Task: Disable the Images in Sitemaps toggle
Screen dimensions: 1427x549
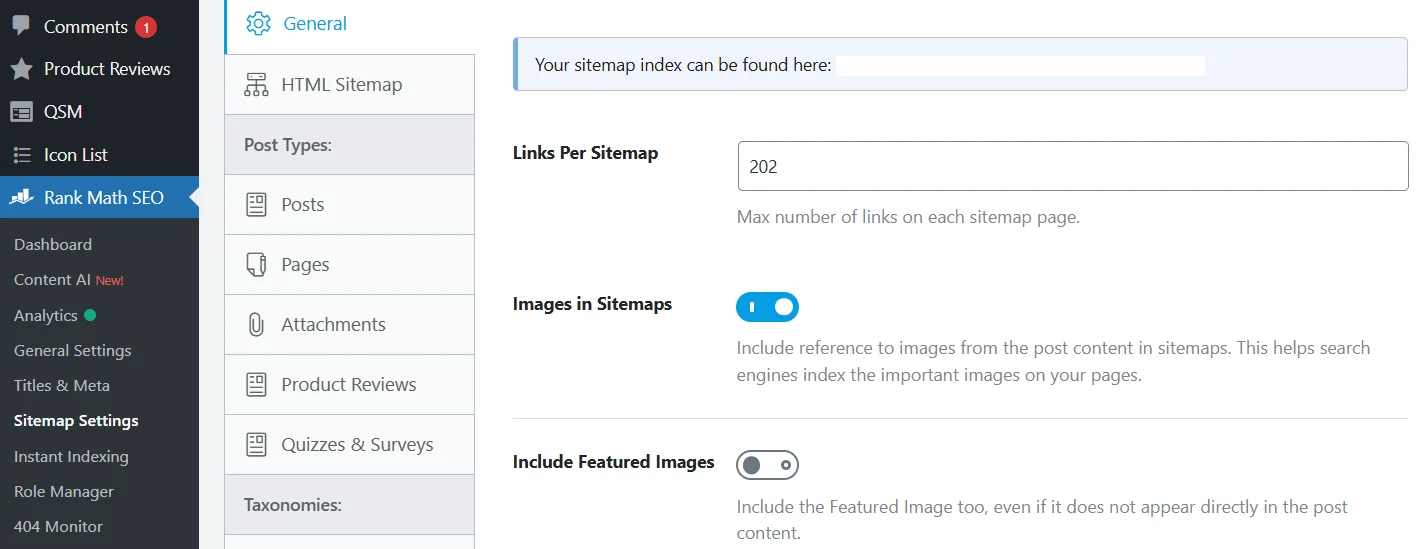Action: pos(767,306)
